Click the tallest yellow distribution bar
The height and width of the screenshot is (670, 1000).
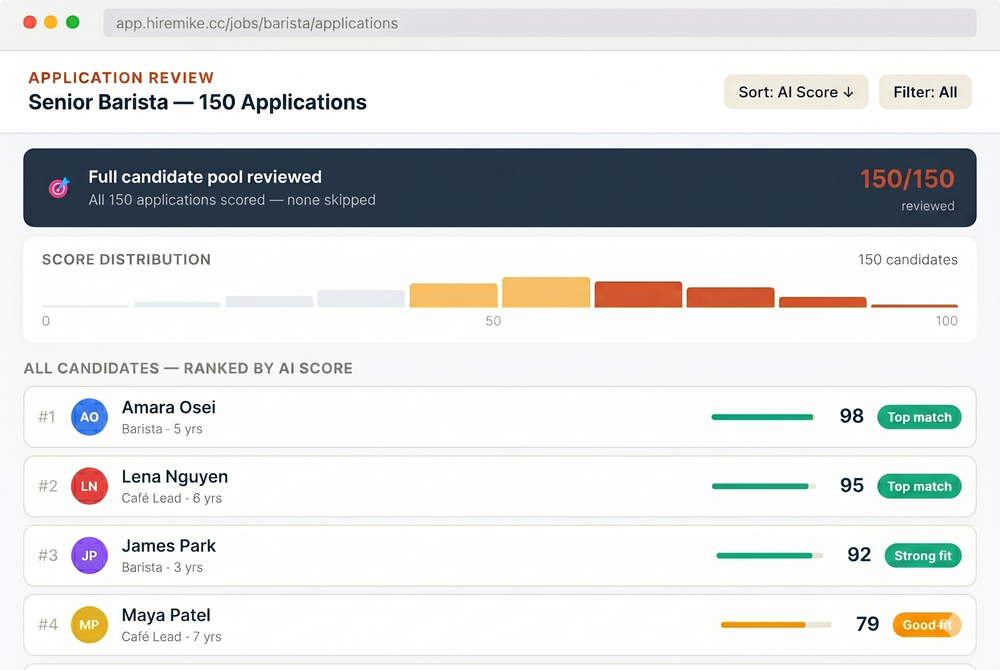pyautogui.click(x=546, y=292)
